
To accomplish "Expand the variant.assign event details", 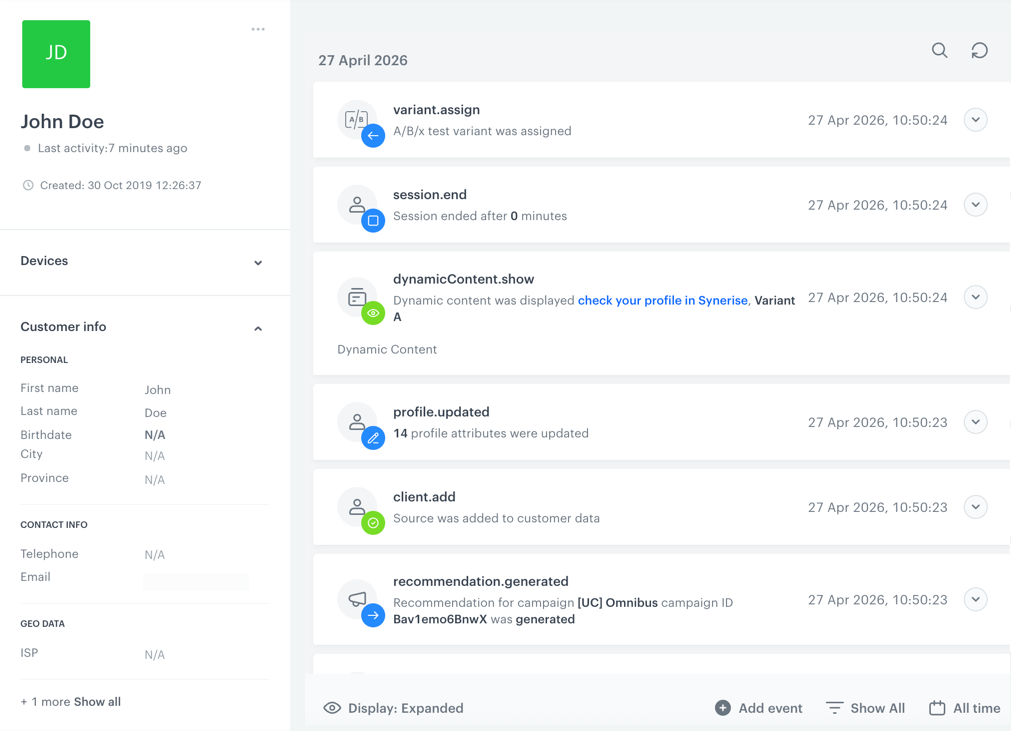I will [975, 120].
